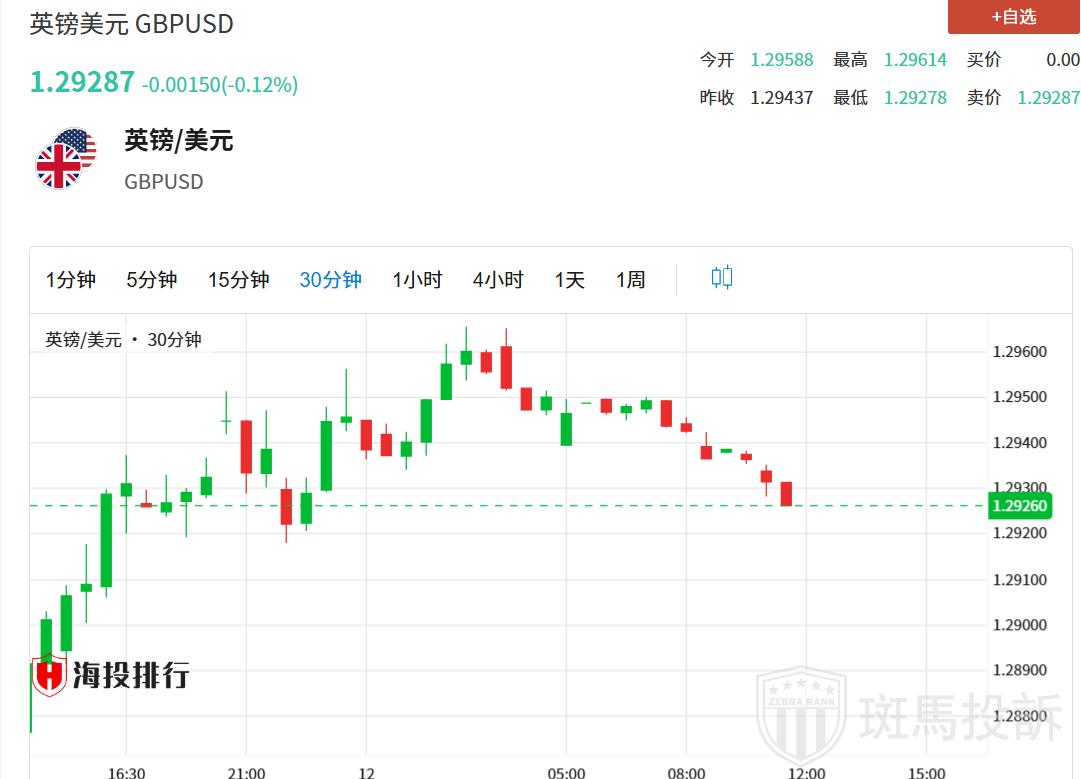This screenshot has height=779, width=1081.
Task: Click the current price 1.29287
Action: 82,82
